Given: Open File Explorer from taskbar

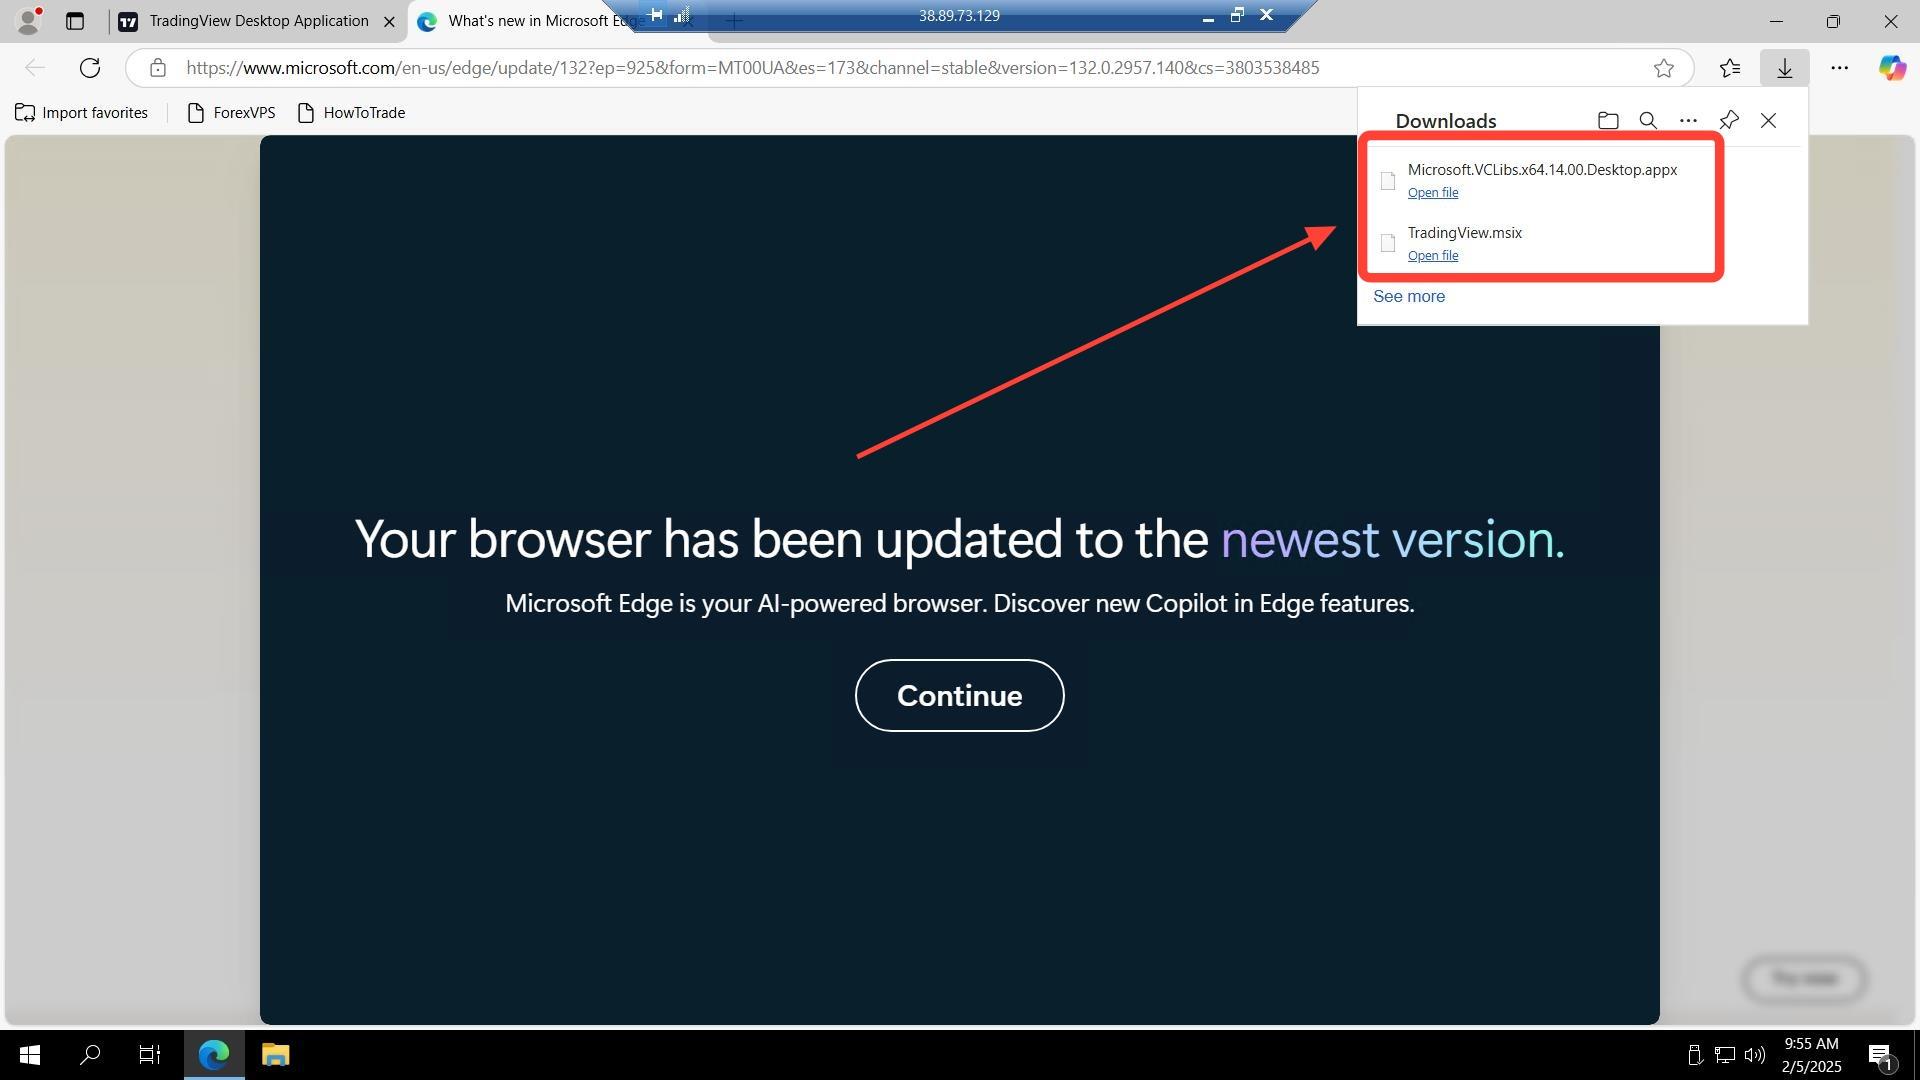Looking at the screenshot, I should 275,1055.
